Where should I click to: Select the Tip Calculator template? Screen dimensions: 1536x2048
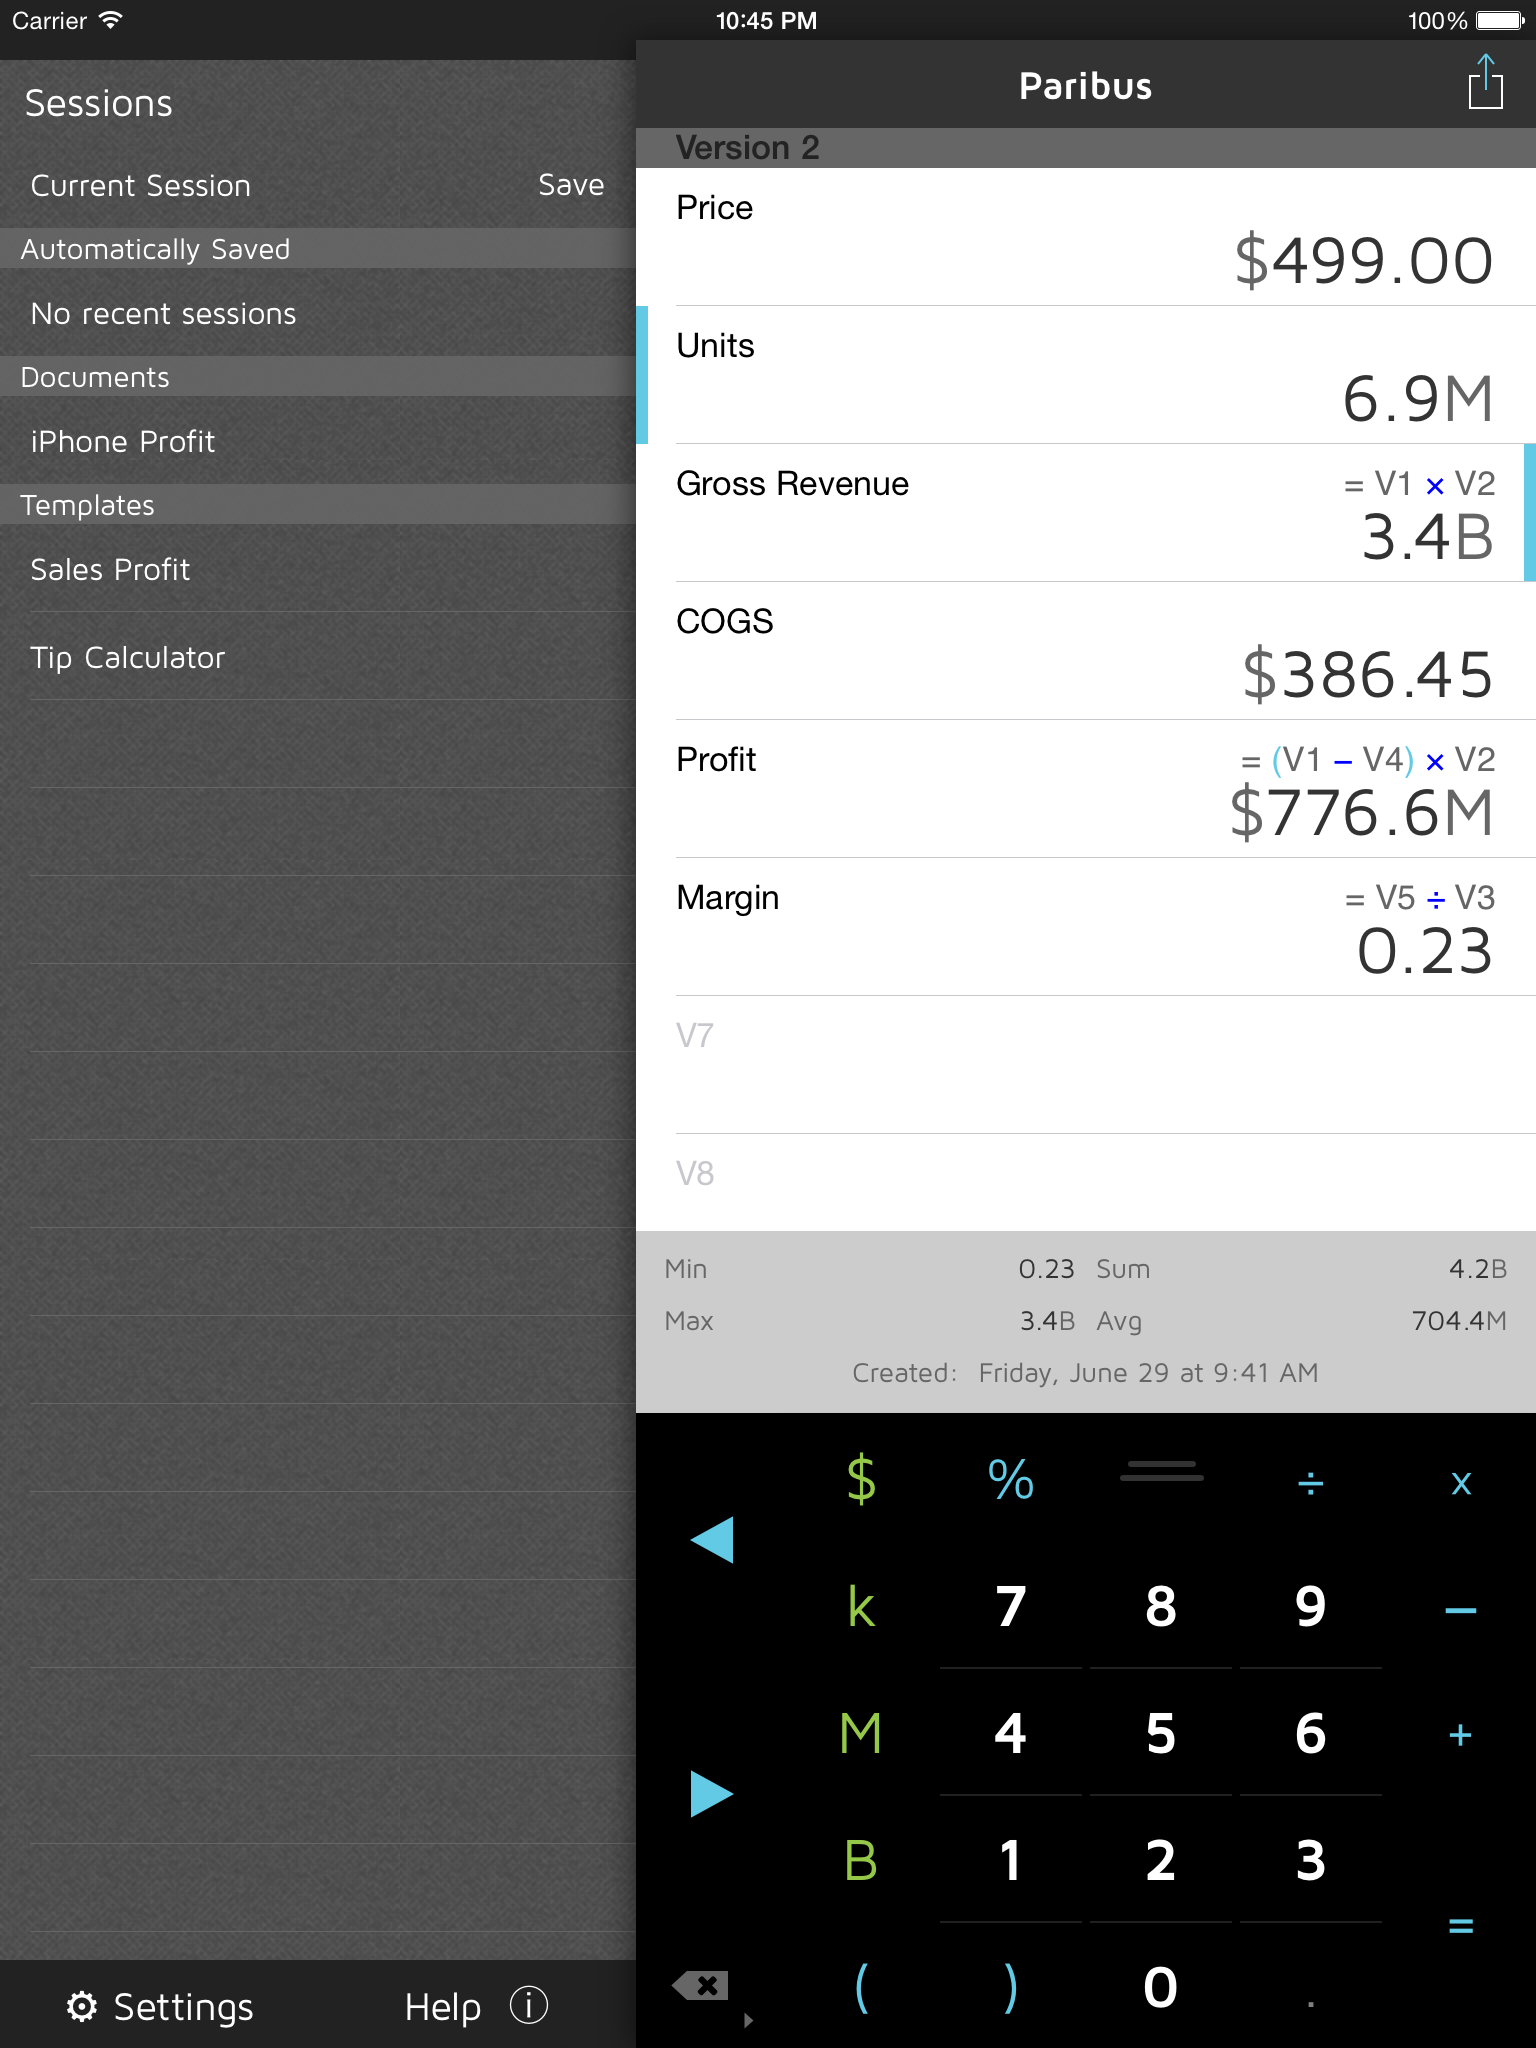pos(128,657)
